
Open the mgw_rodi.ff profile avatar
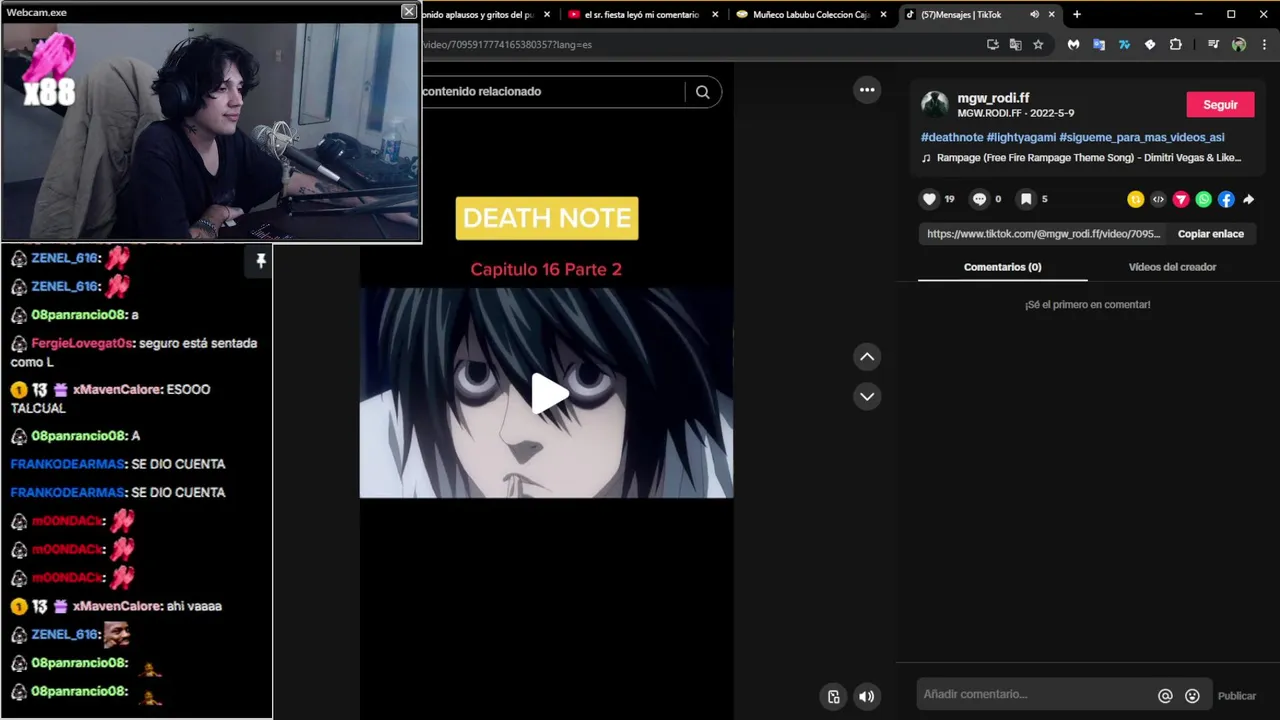tap(934, 104)
